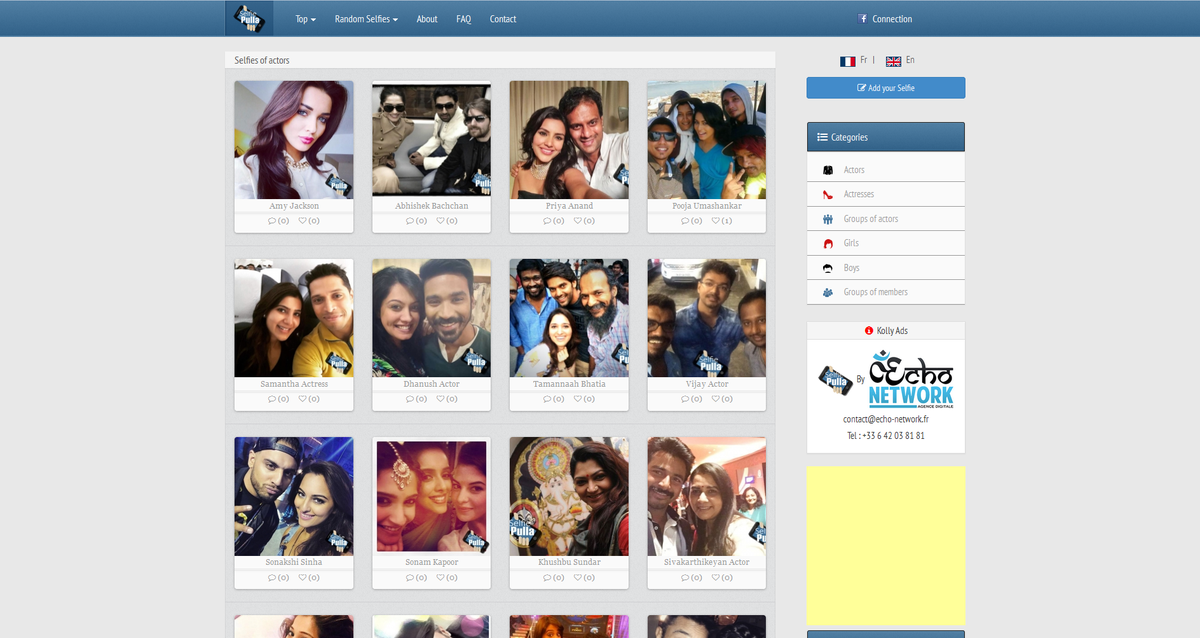This screenshot has width=1200, height=638.
Task: Open the FAQ menu item
Action: 463,18
